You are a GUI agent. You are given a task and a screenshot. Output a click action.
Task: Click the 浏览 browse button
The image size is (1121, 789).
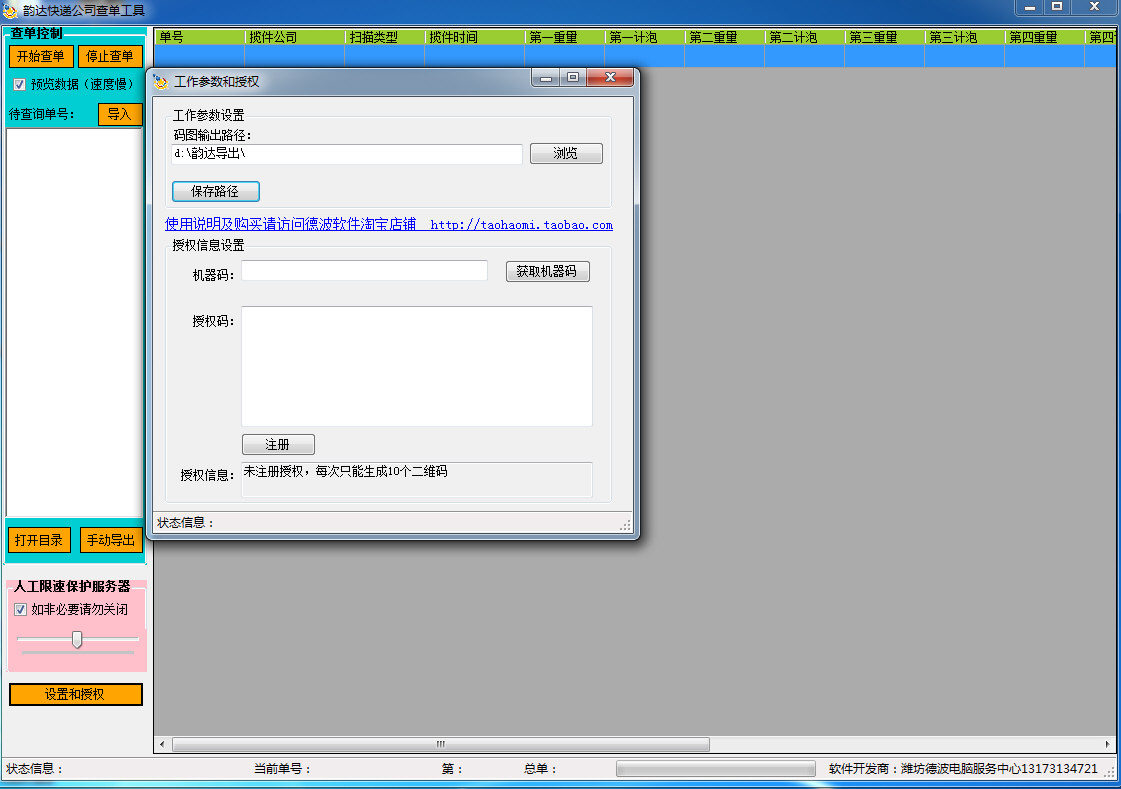pos(566,153)
